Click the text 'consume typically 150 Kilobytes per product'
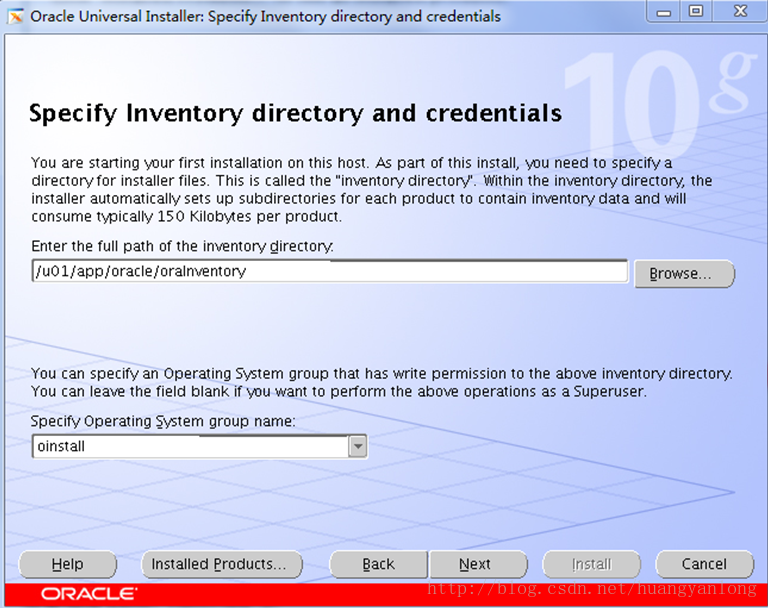The image size is (768, 608). [x=186, y=217]
